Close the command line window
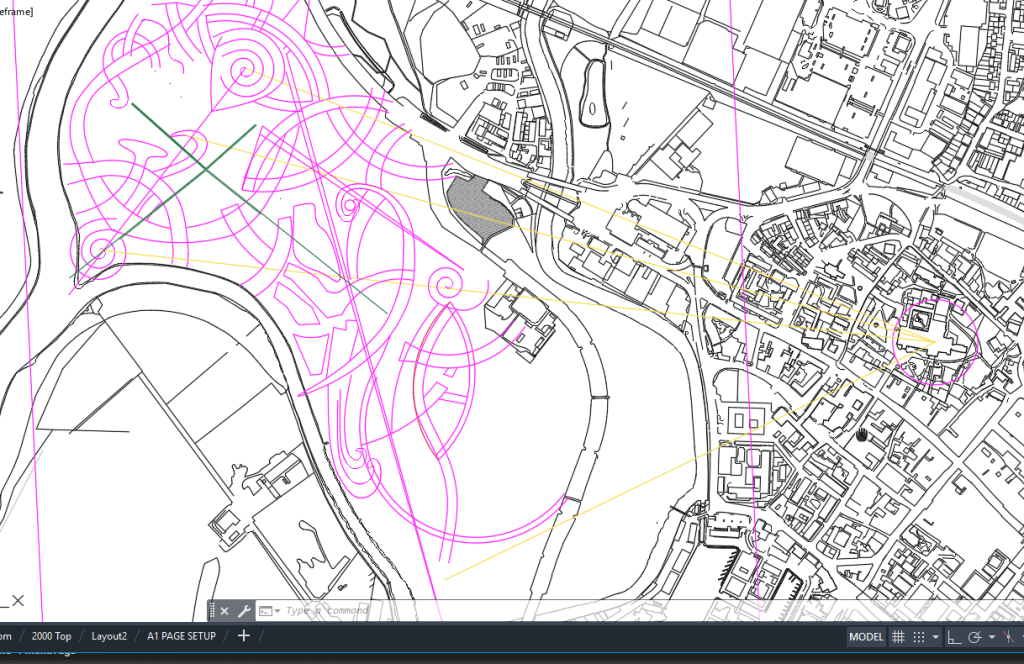 click(x=224, y=610)
